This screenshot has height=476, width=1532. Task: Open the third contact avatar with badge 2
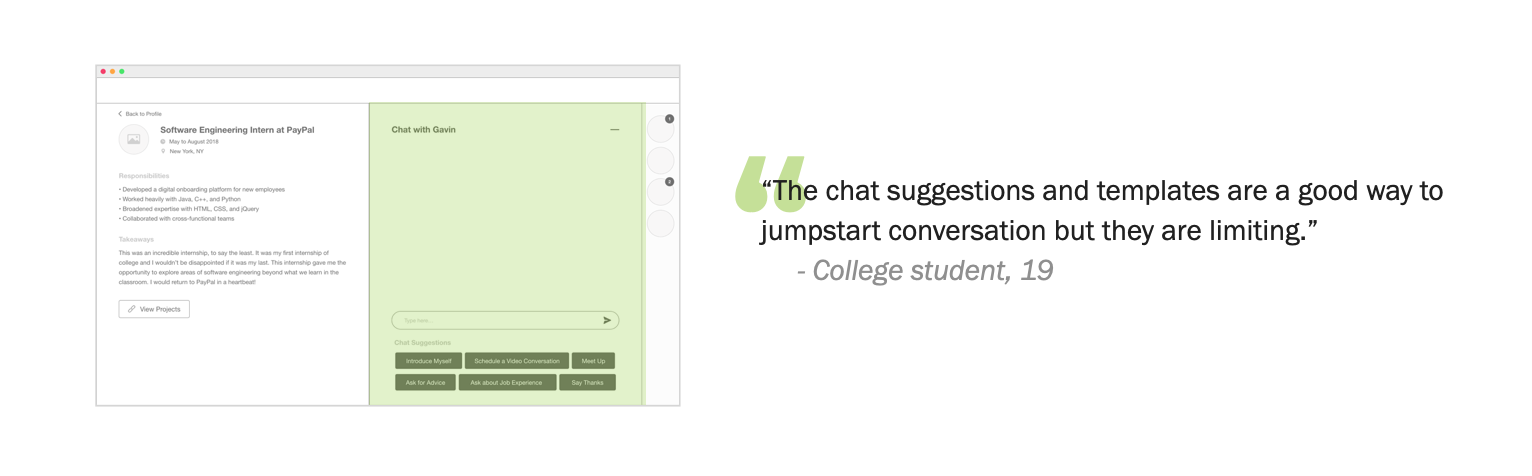pos(661,192)
